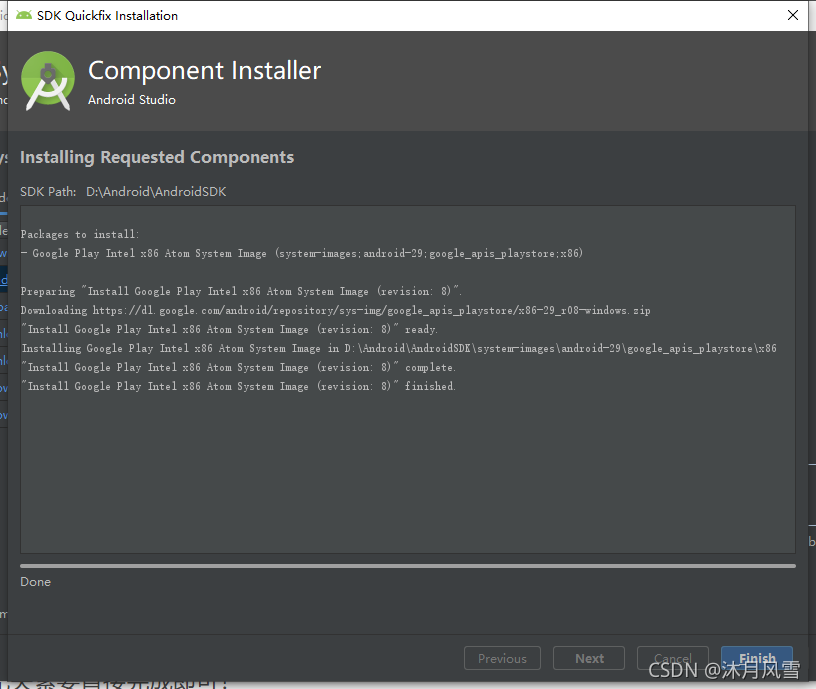Click the Android Studio logo icon
This screenshot has height=689, width=816.
click(x=47, y=81)
